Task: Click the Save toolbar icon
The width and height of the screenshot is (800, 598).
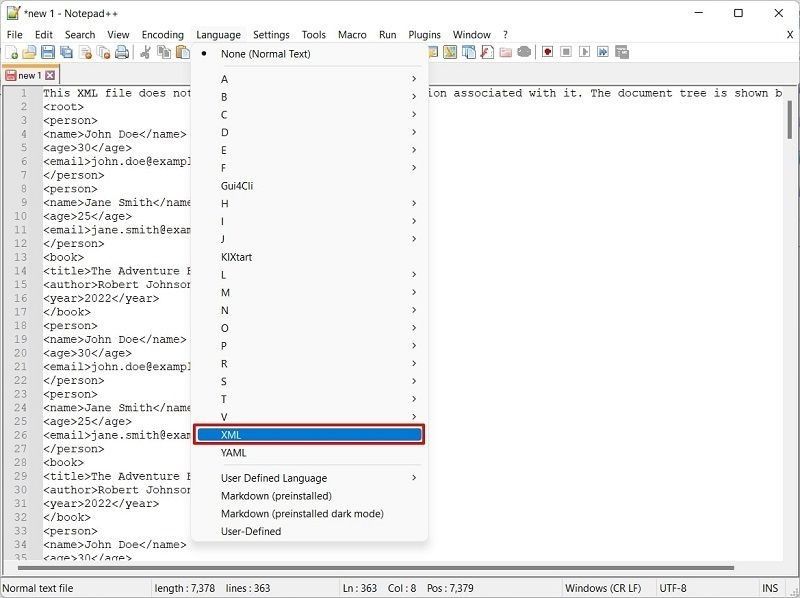Action: pyautogui.click(x=48, y=52)
